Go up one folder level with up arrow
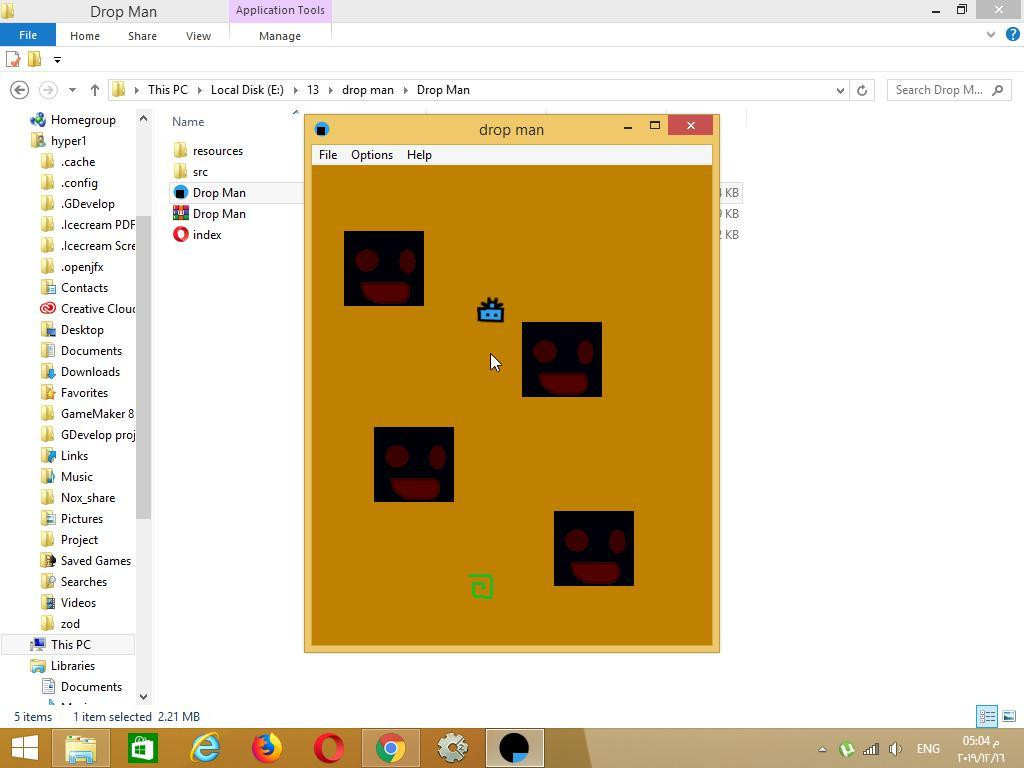 (x=95, y=90)
